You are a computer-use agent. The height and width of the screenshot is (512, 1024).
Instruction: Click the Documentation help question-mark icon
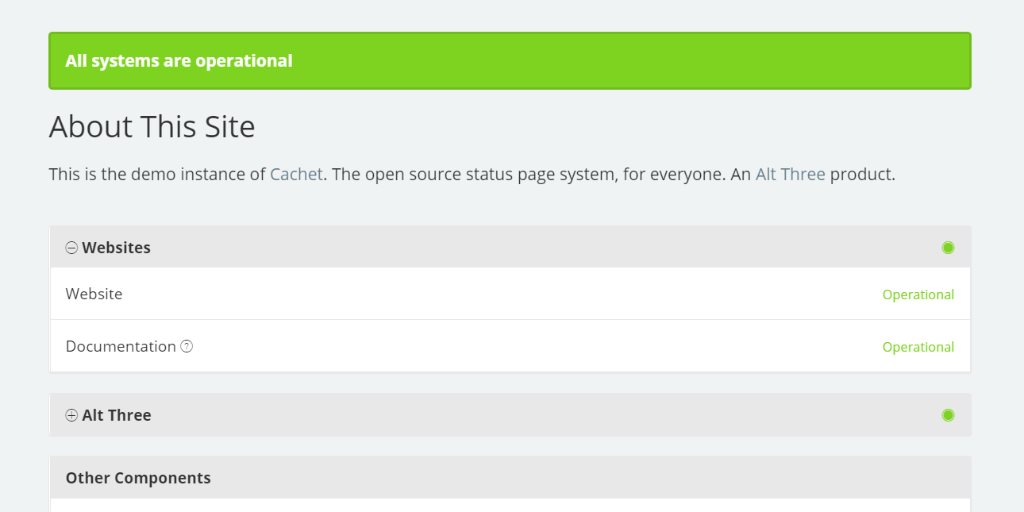187,346
